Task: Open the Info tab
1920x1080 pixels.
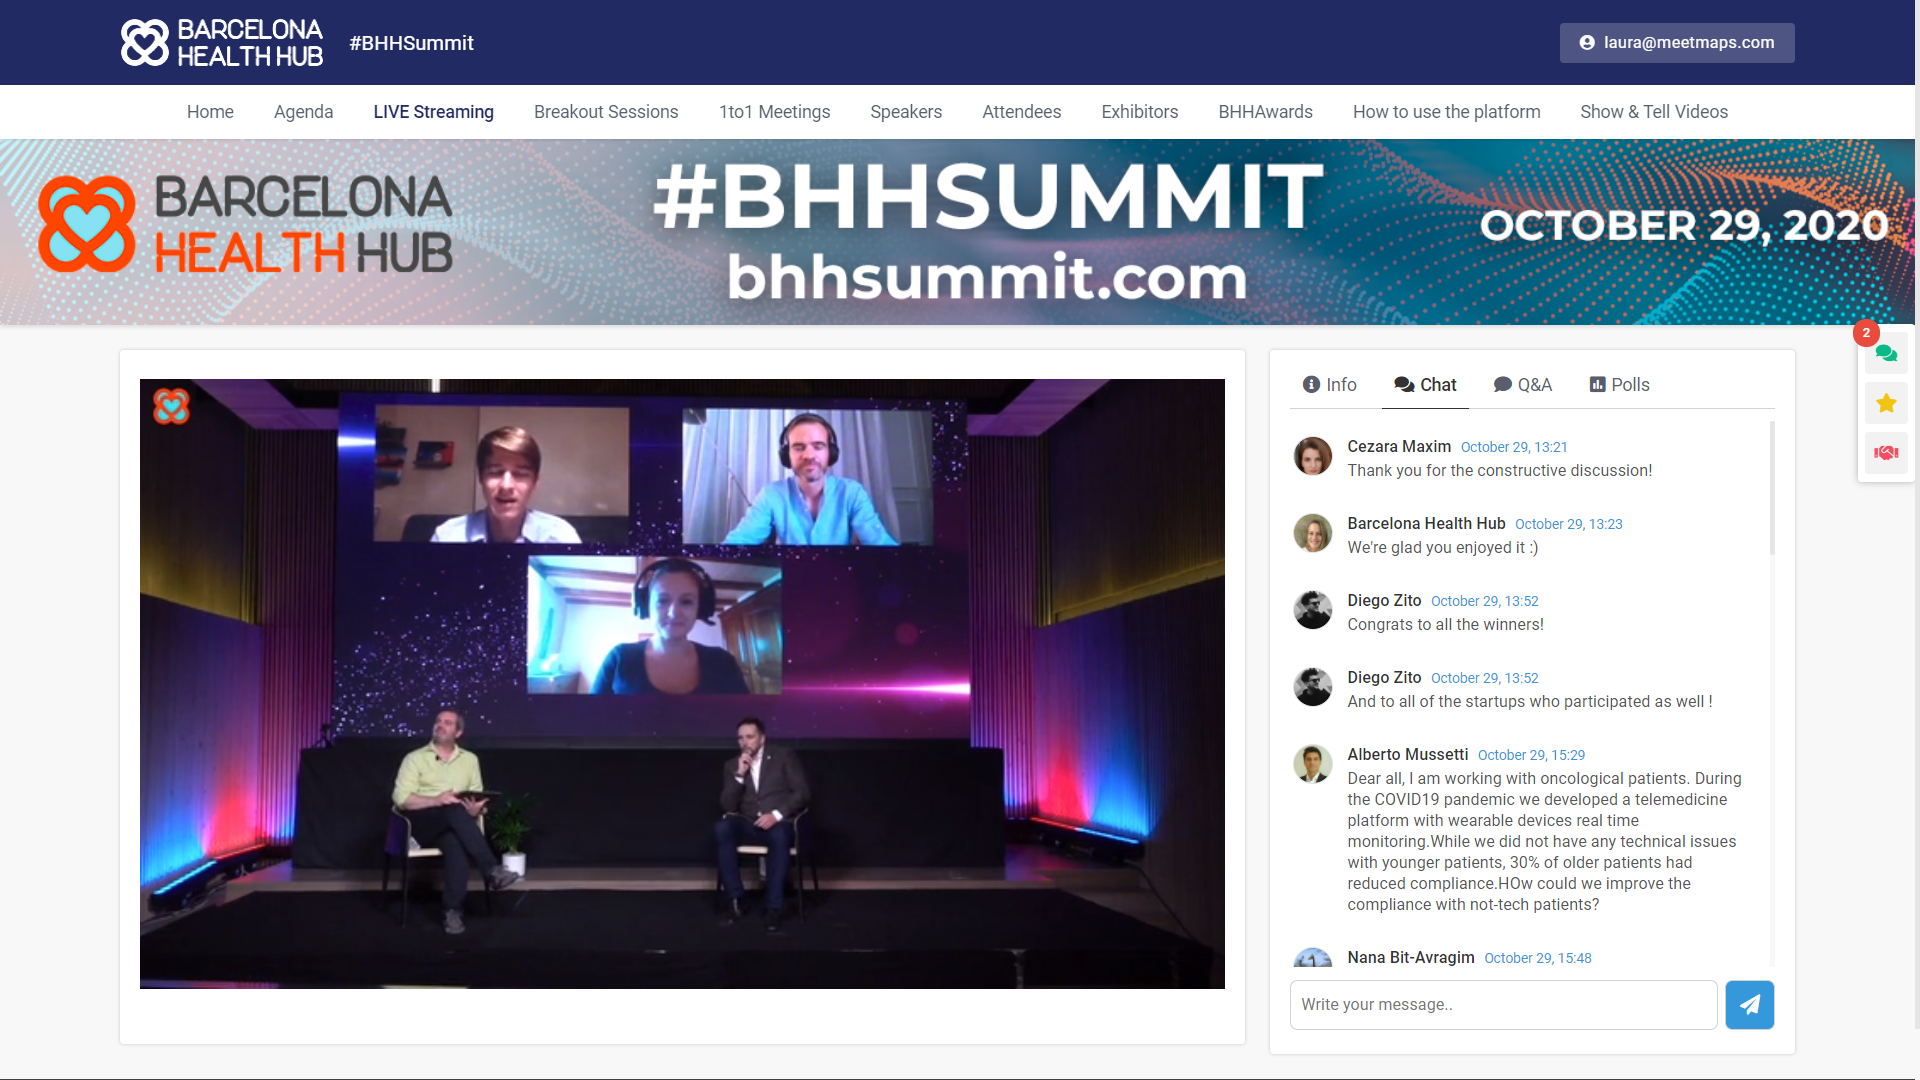Action: (x=1329, y=385)
